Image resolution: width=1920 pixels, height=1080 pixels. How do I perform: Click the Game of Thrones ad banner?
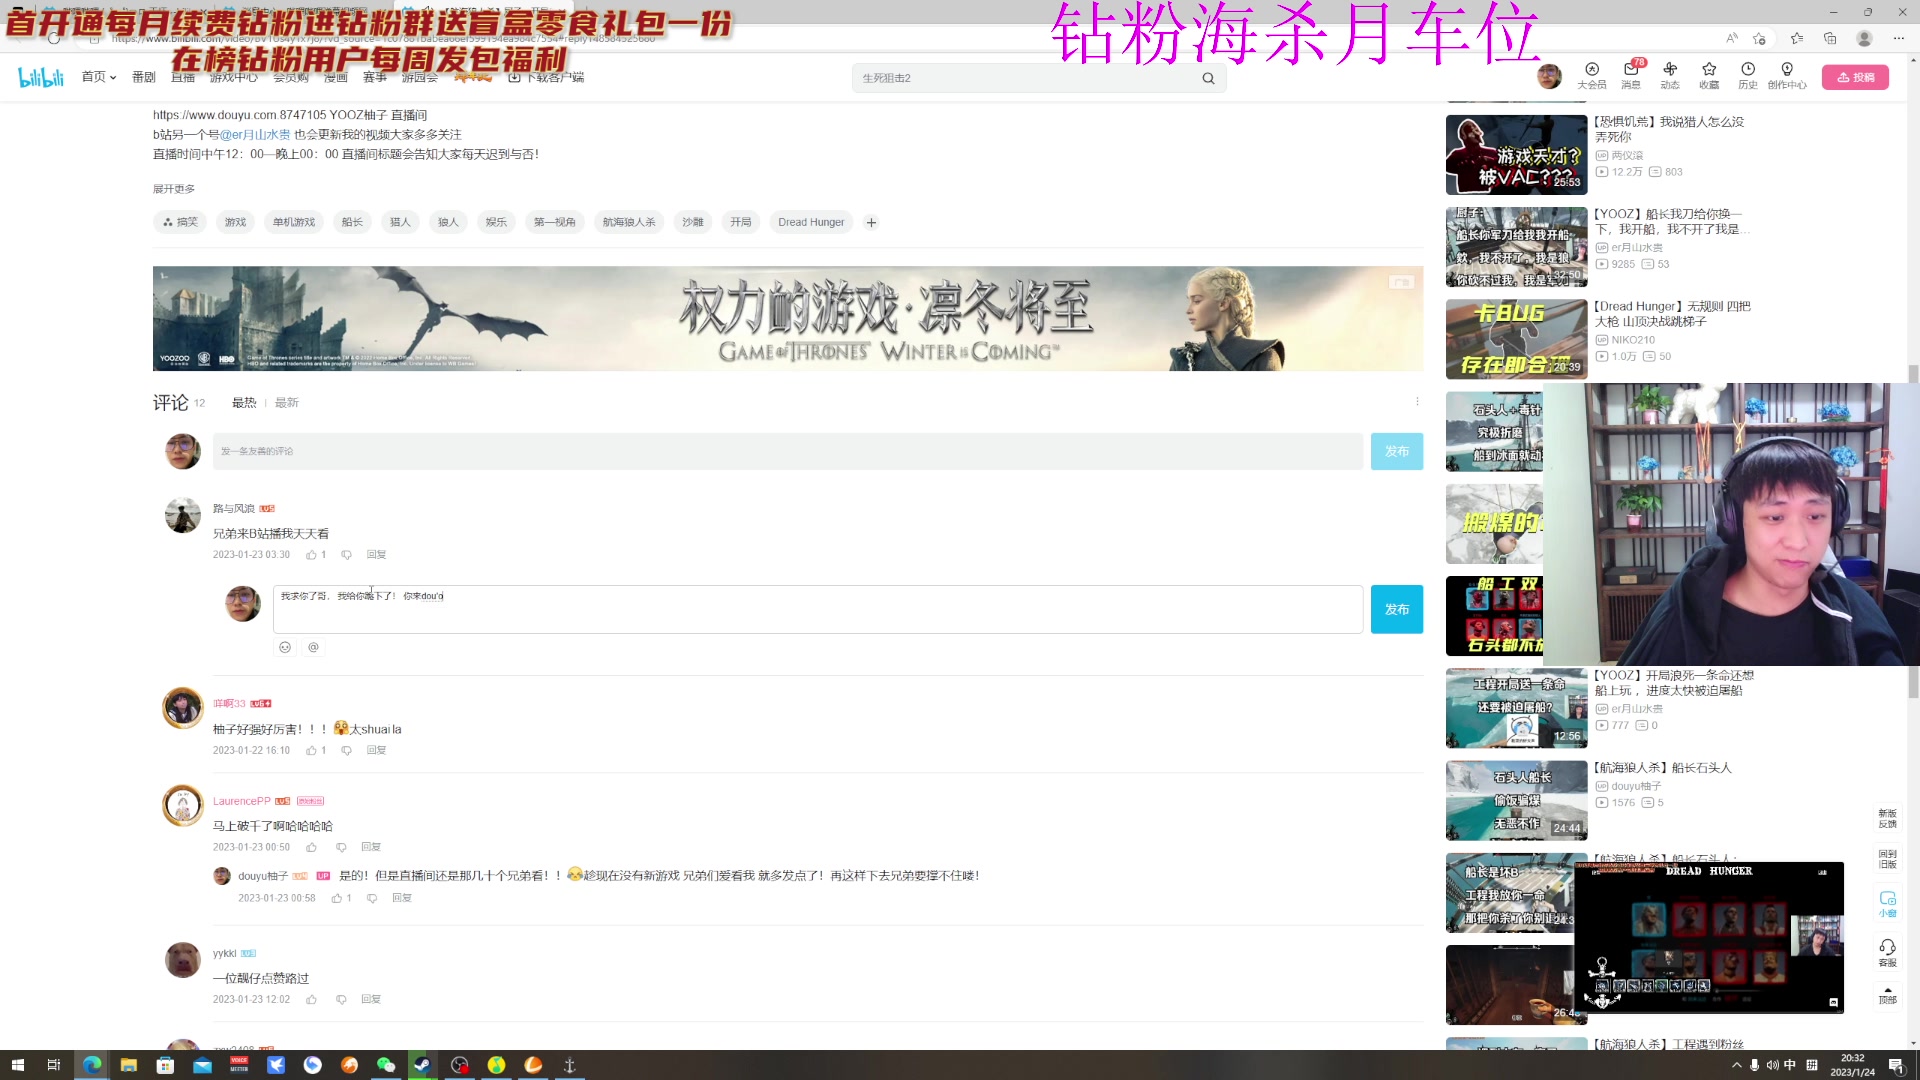[x=788, y=318]
